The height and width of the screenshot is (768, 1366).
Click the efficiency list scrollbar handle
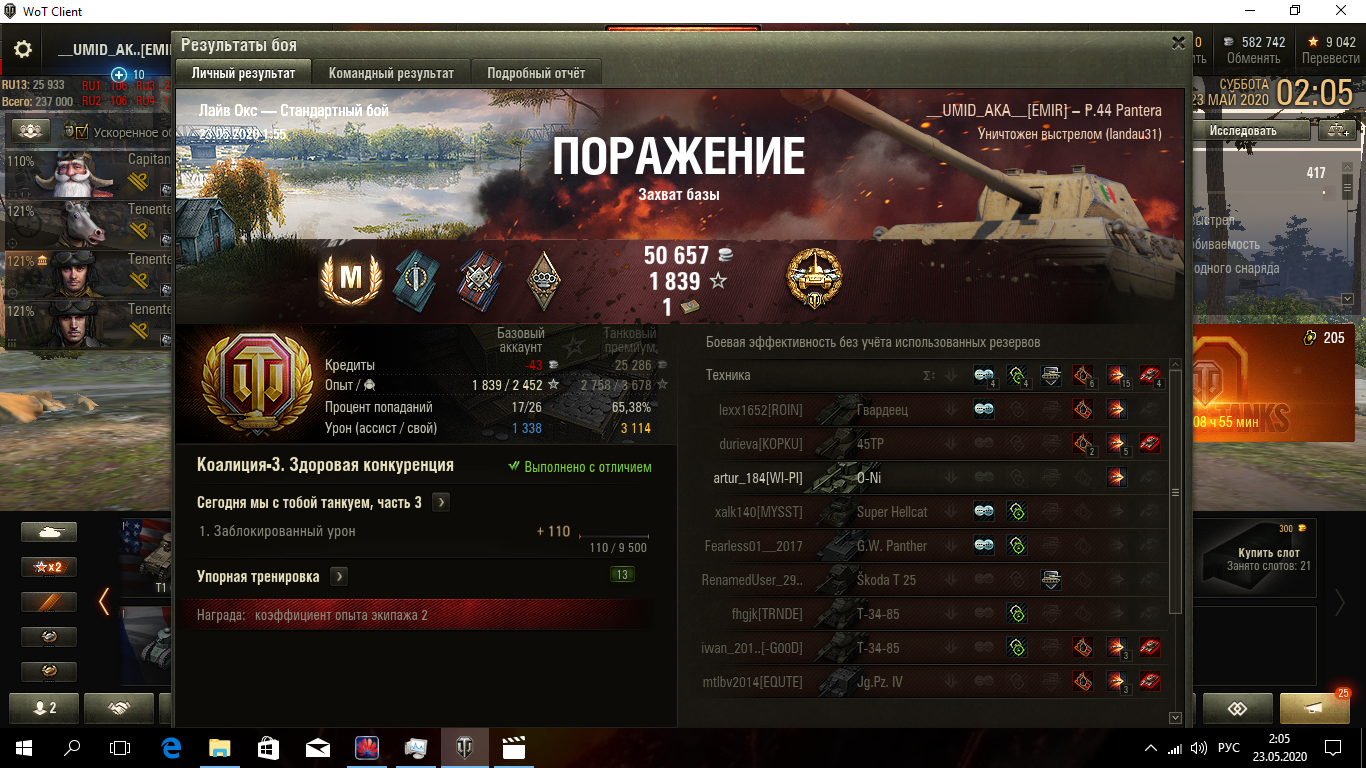tap(1175, 493)
